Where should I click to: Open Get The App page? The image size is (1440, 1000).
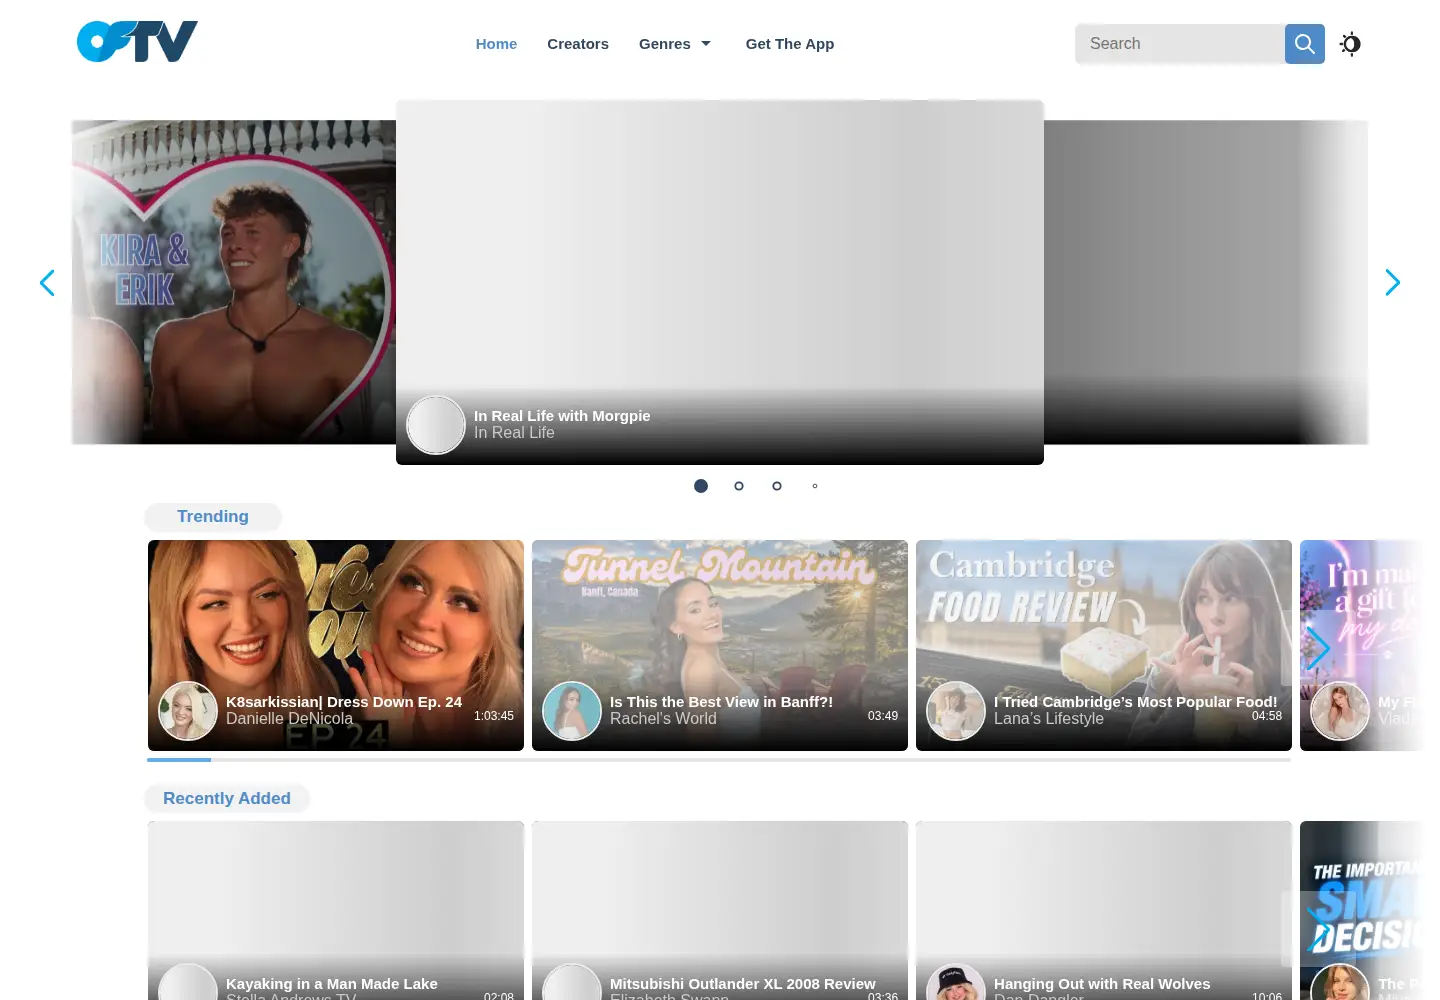pyautogui.click(x=790, y=44)
